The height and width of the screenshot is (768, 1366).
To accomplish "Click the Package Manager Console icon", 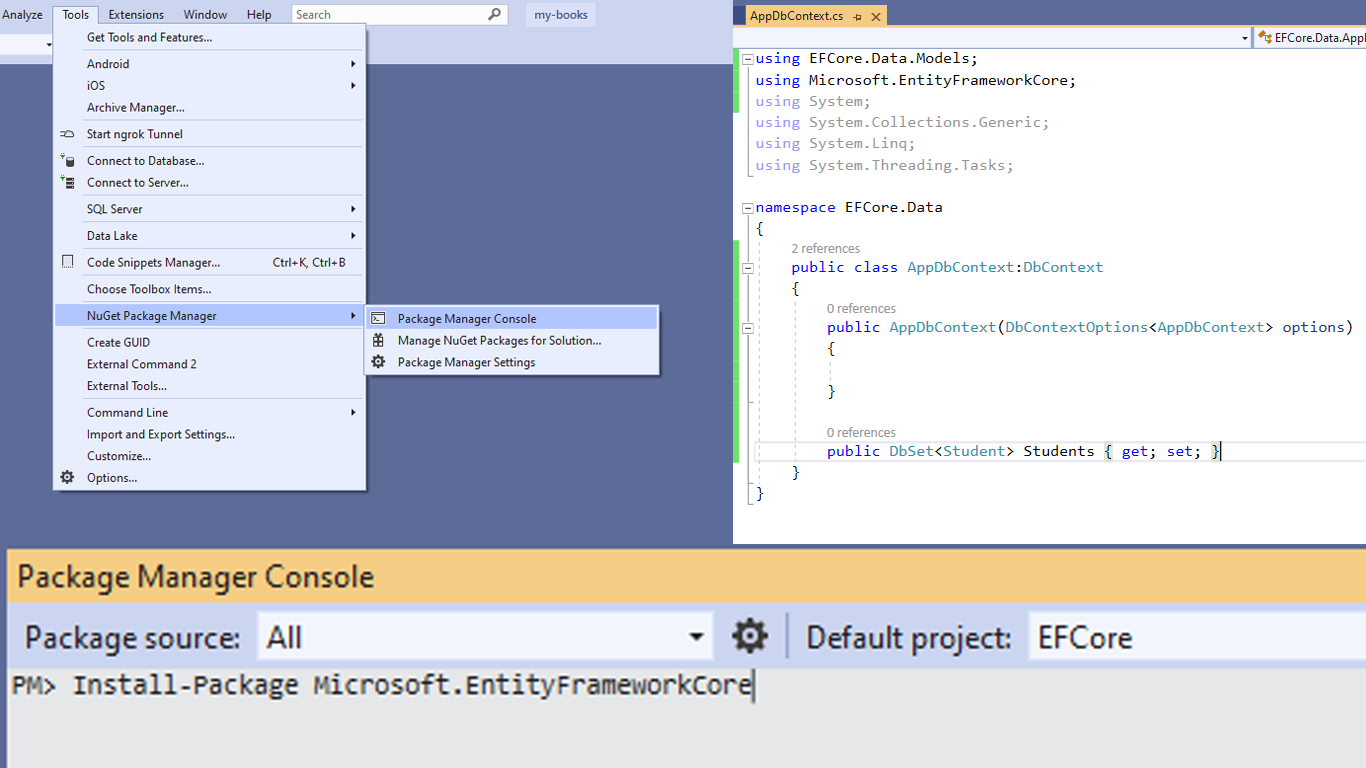I will (x=378, y=318).
